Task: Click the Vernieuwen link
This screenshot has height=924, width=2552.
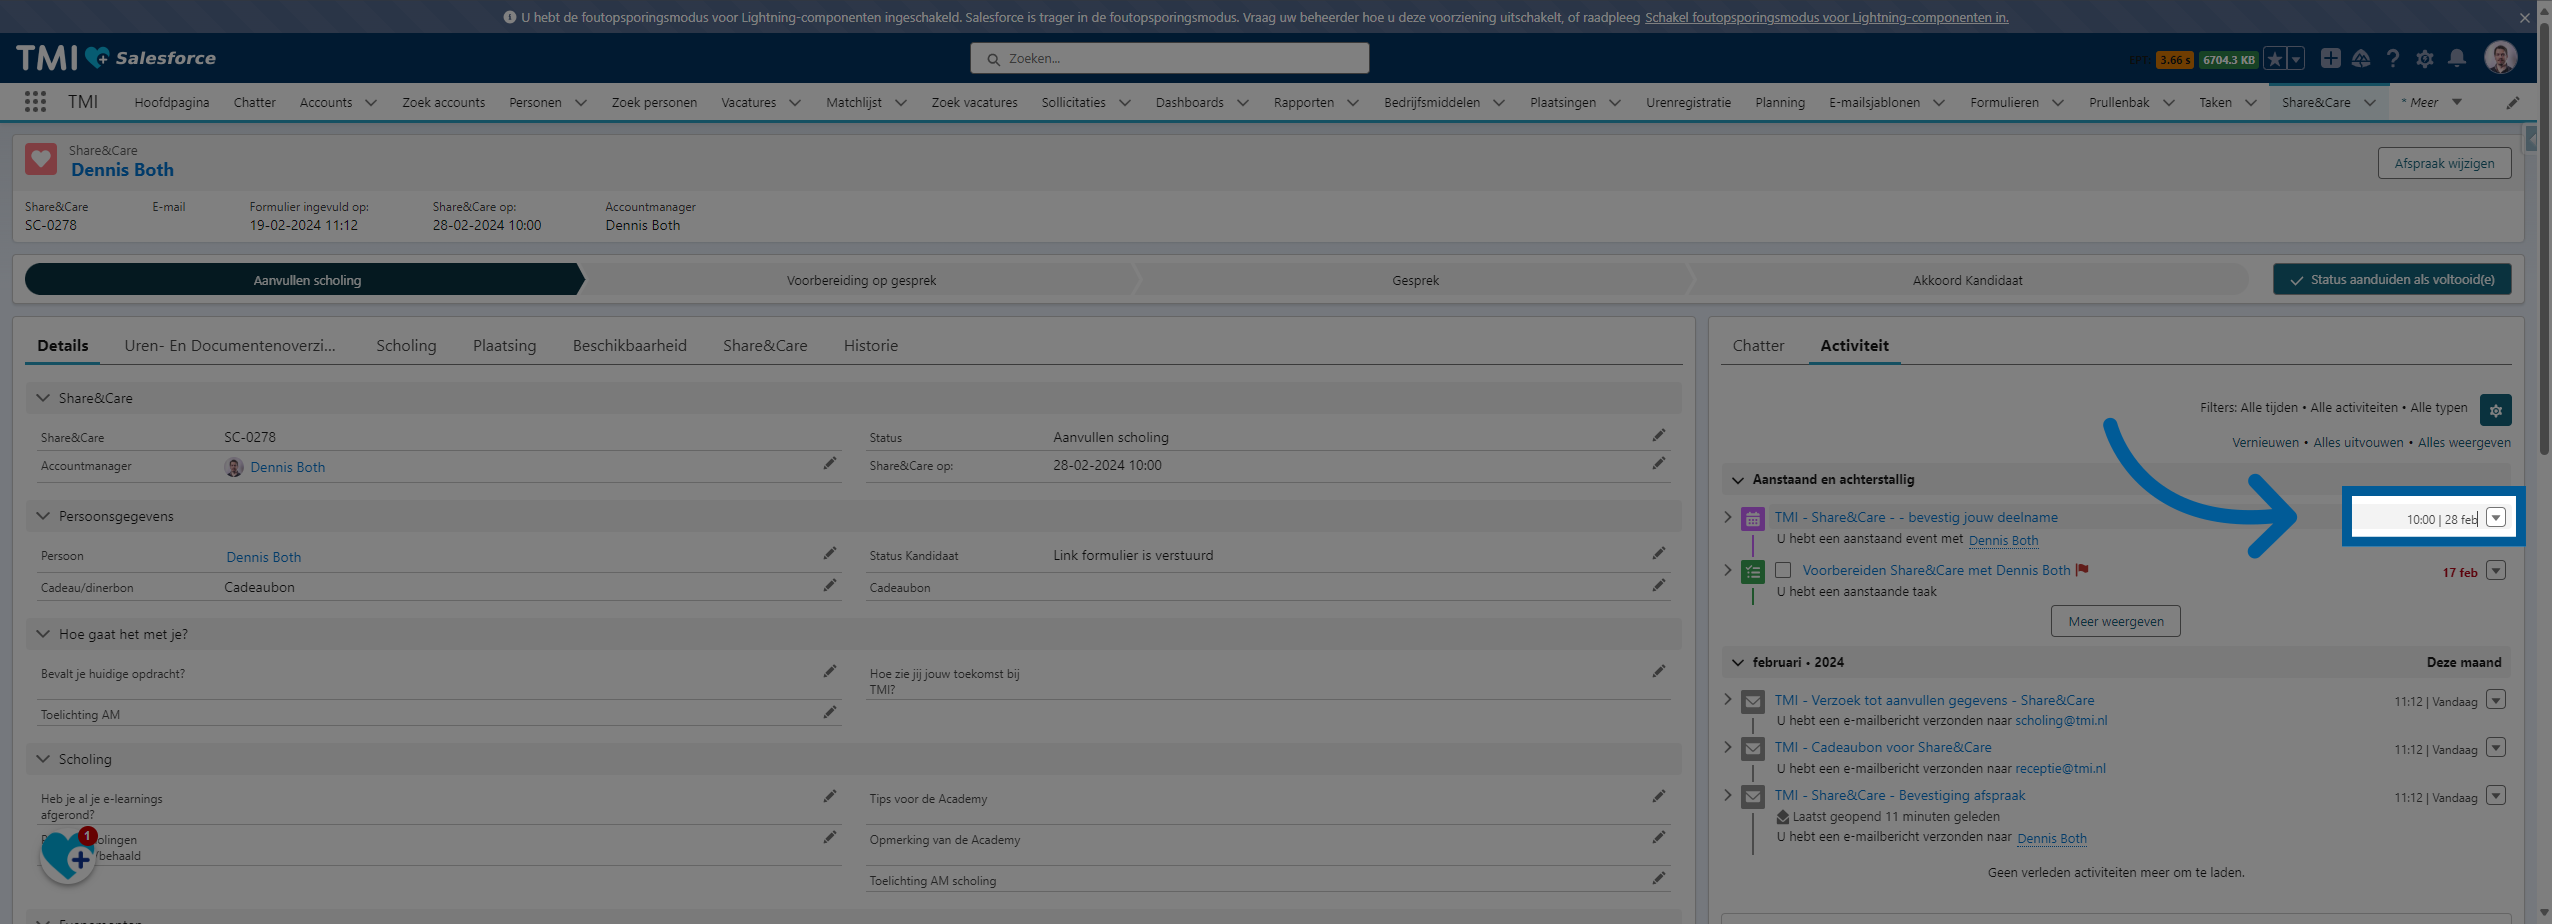Action: (x=2265, y=442)
